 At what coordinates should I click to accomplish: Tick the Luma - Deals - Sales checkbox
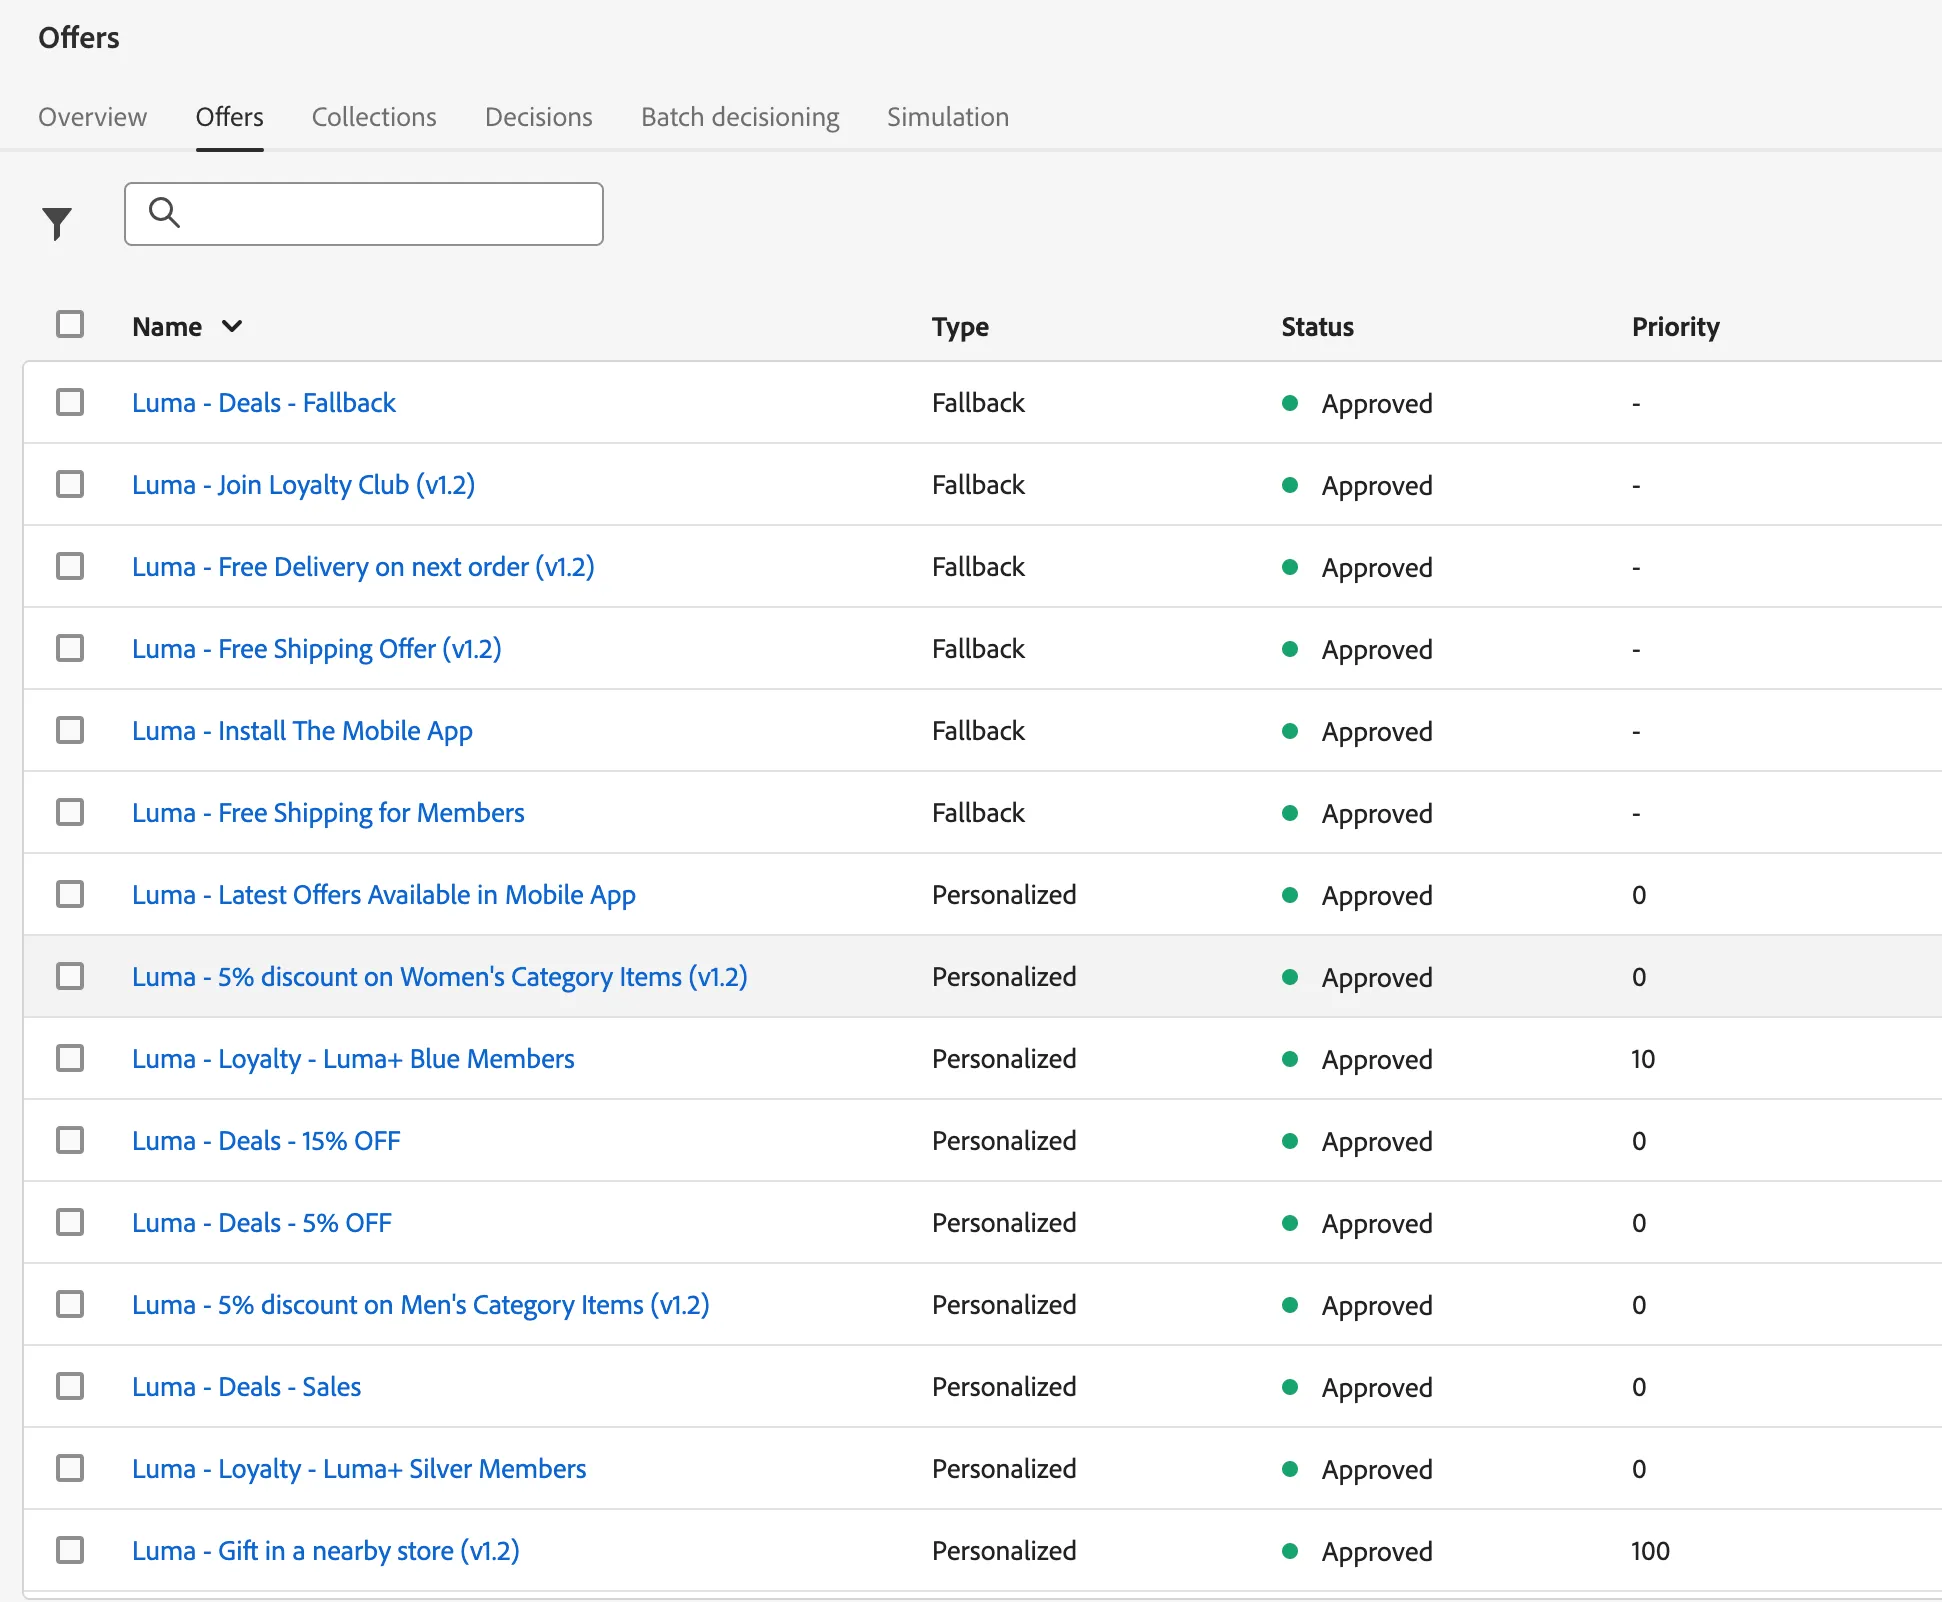[x=70, y=1386]
